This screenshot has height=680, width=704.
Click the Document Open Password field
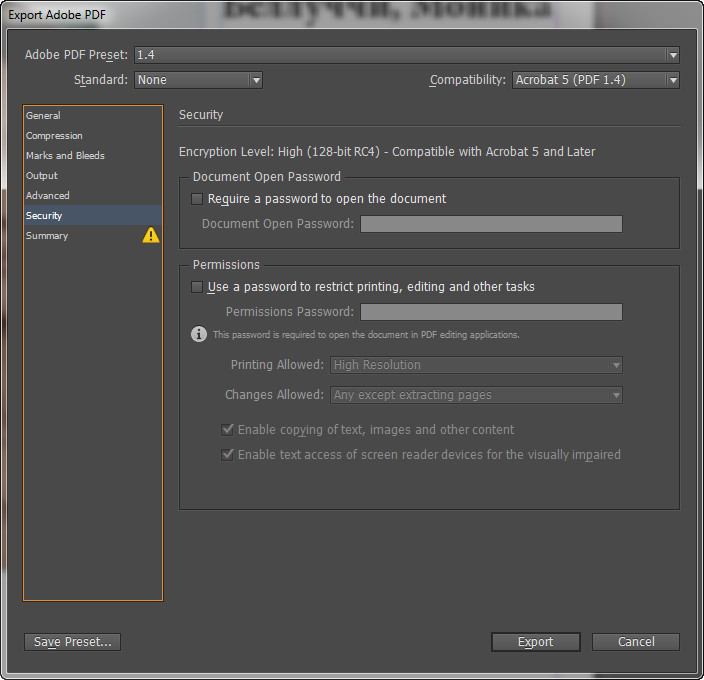[491, 224]
